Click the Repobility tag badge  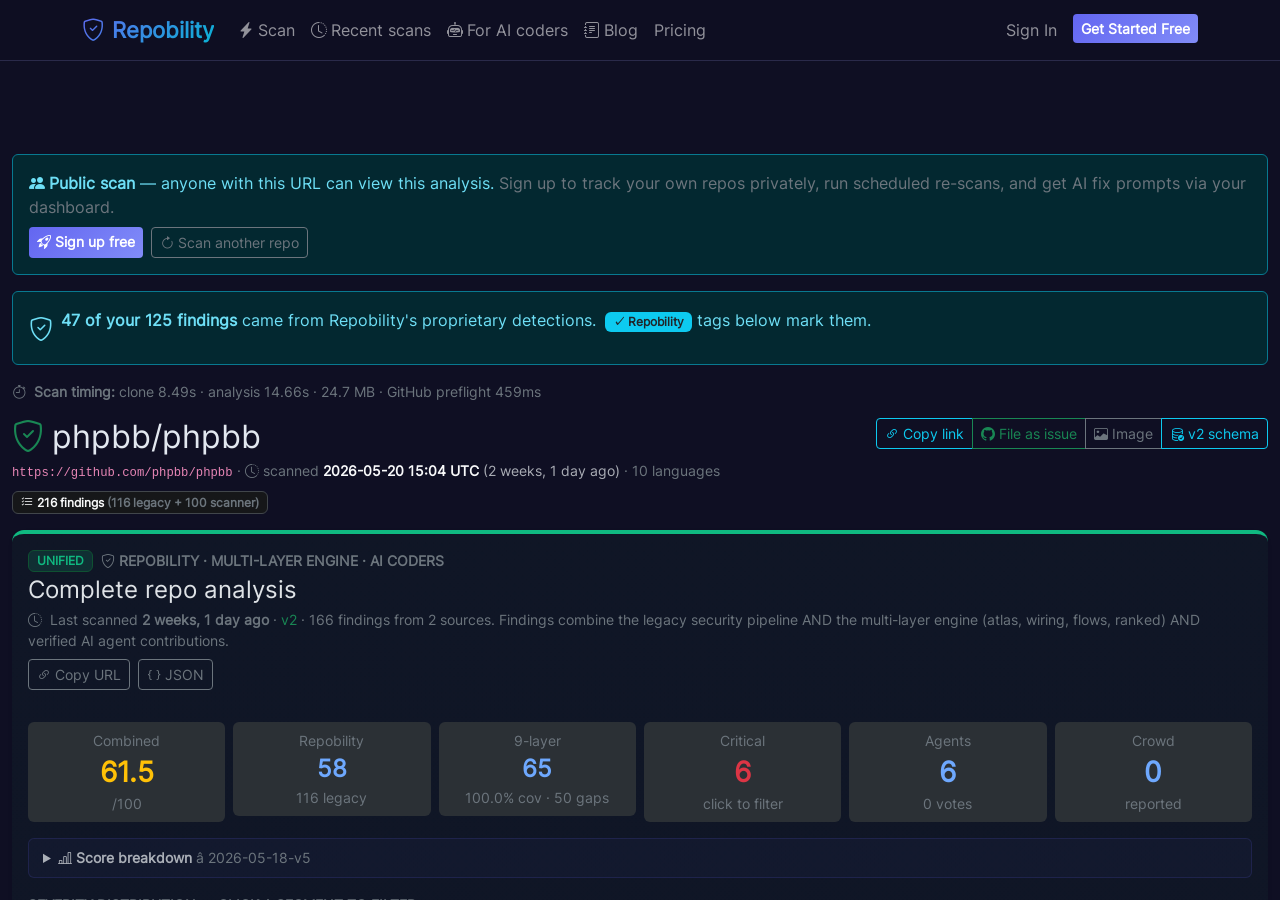pos(648,321)
